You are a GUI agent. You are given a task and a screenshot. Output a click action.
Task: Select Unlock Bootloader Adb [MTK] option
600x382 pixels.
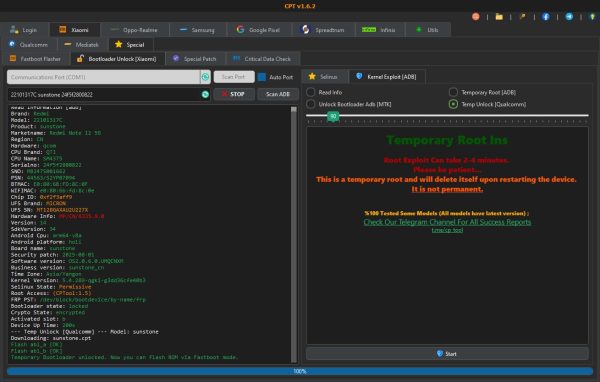(311, 104)
